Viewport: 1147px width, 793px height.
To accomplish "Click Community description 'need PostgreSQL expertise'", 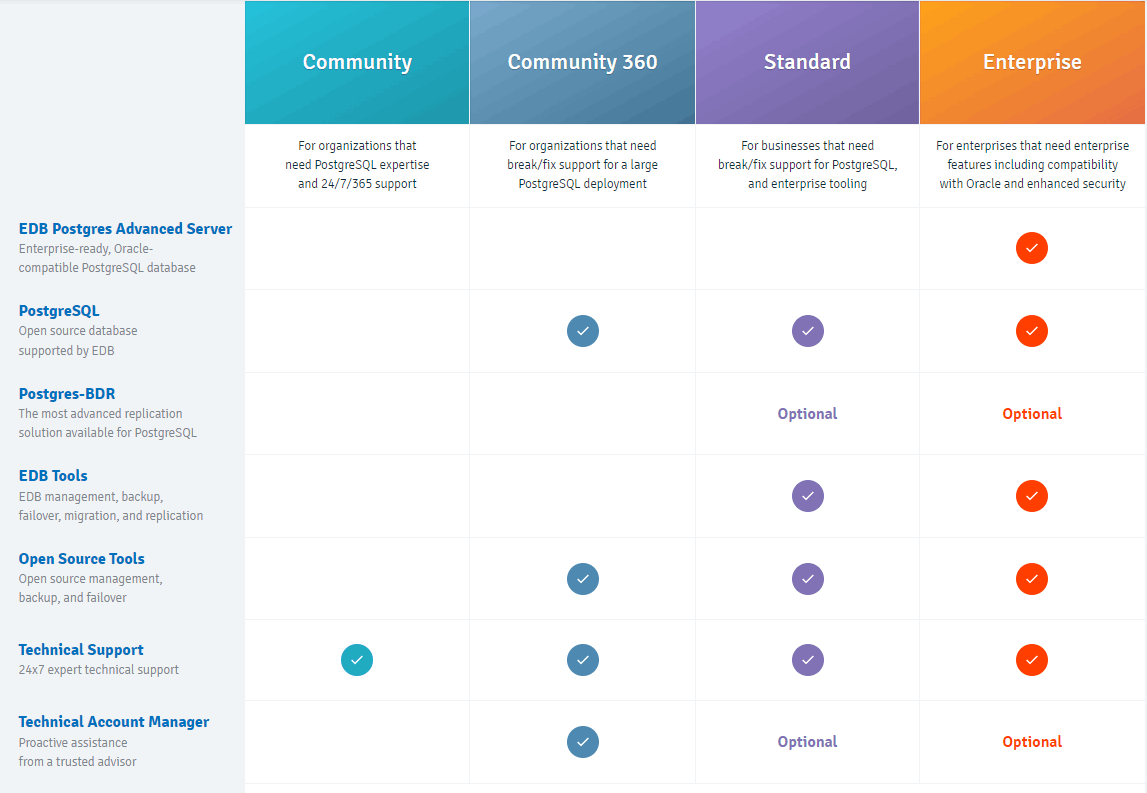I will [357, 165].
